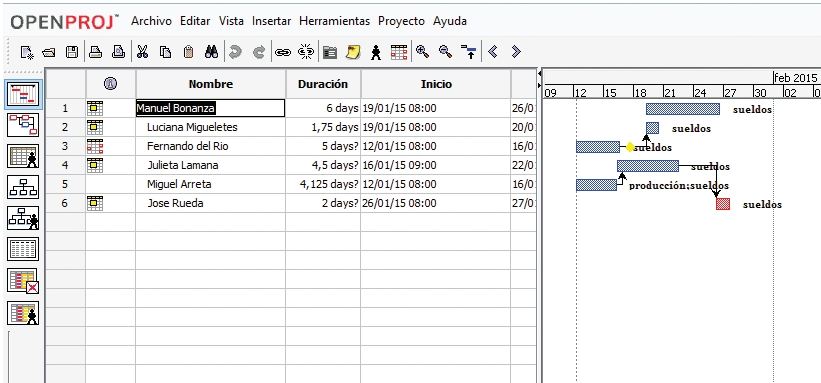821x383 pixels.
Task: Click the Assign resources person icon
Action: click(x=376, y=52)
